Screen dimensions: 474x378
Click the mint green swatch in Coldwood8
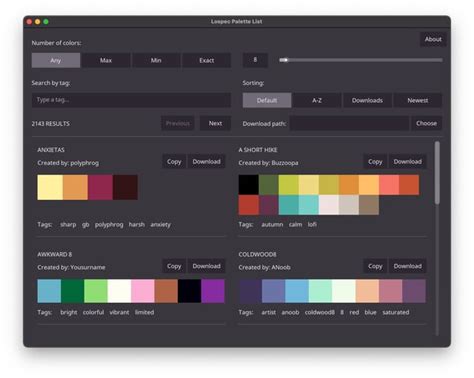320,291
